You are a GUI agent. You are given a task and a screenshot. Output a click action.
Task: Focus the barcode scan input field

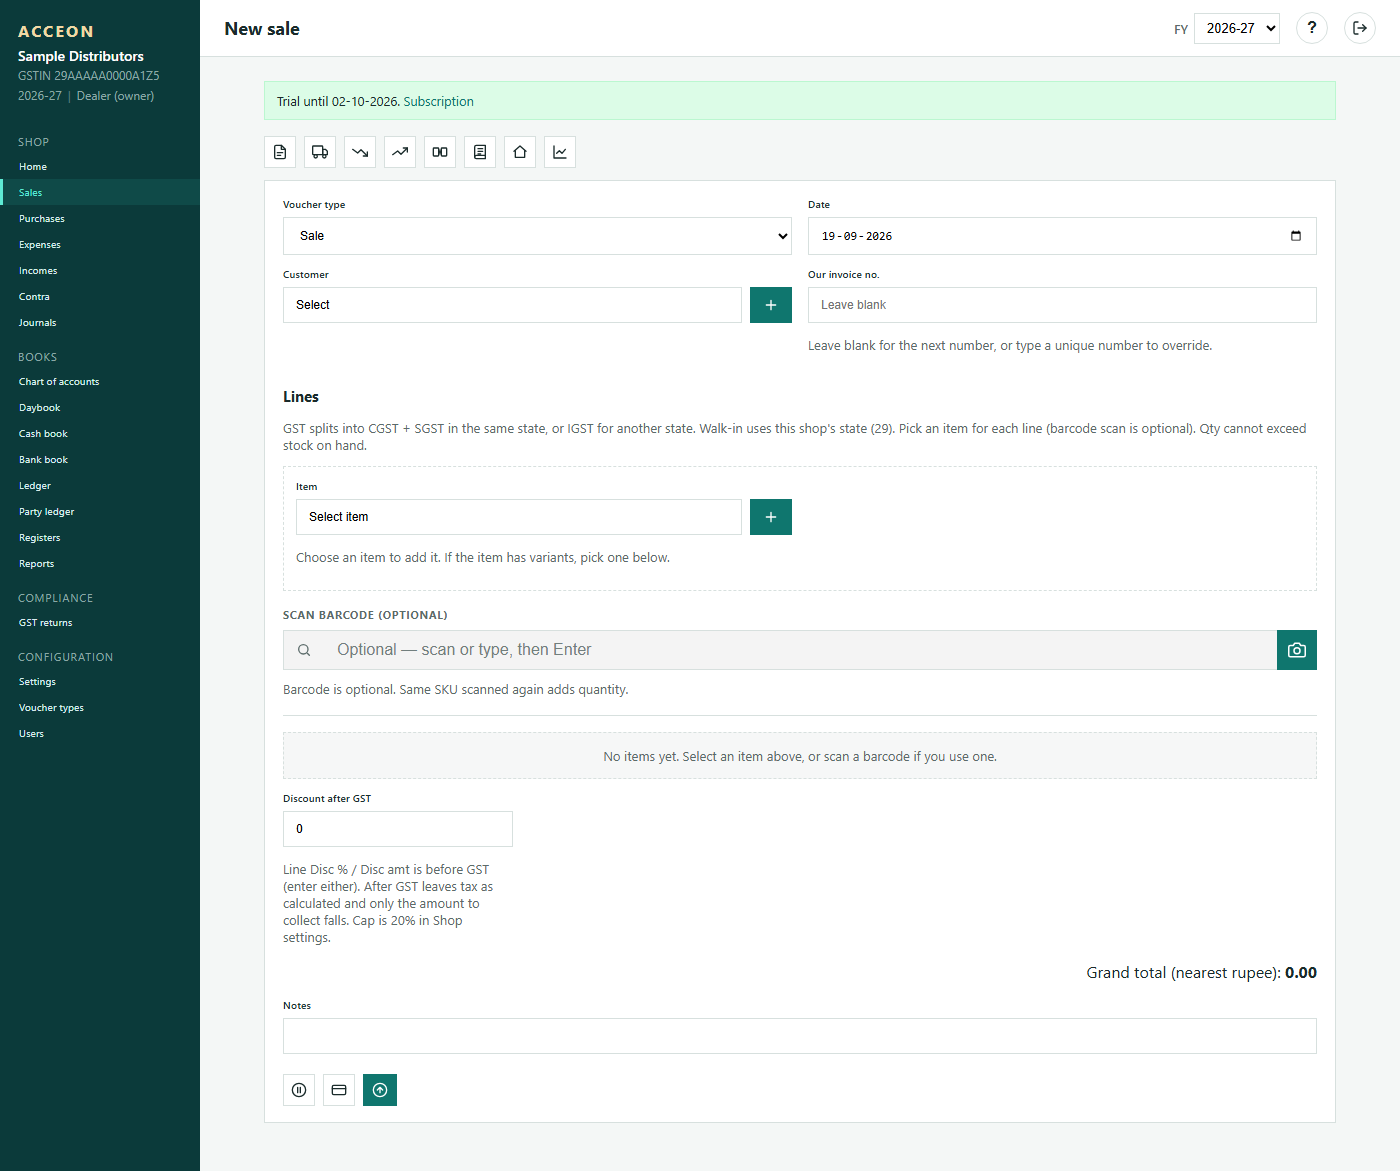[x=780, y=650]
